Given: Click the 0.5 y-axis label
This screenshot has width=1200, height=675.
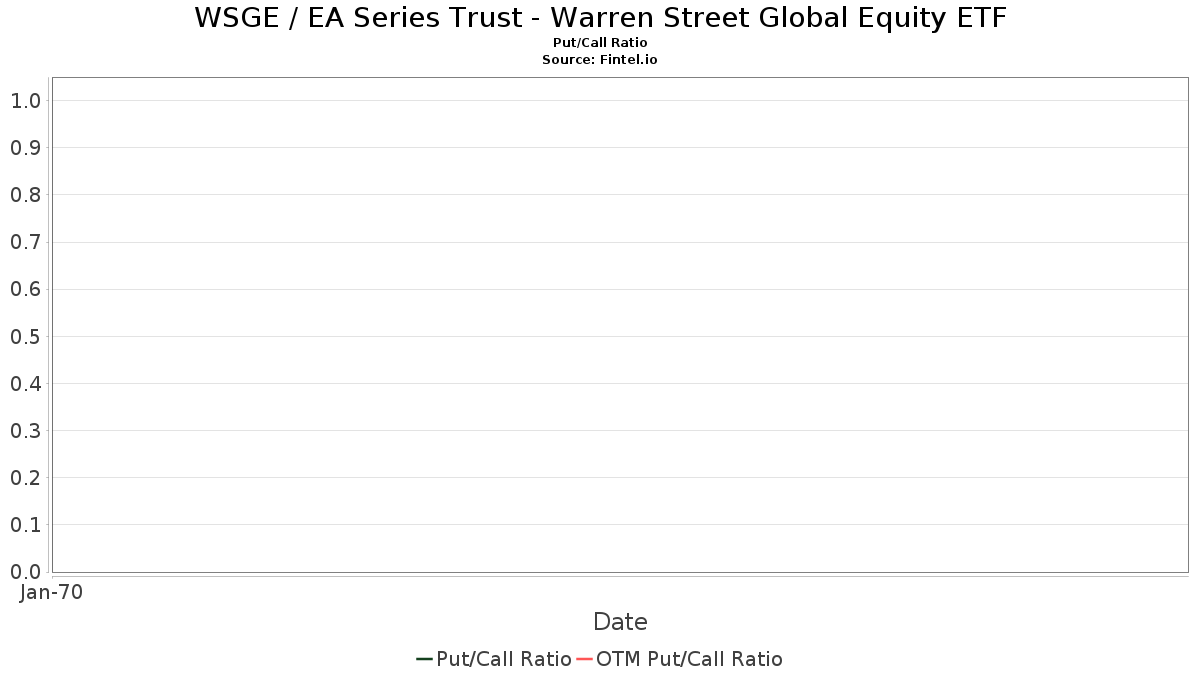Looking at the screenshot, I should coord(25,336).
